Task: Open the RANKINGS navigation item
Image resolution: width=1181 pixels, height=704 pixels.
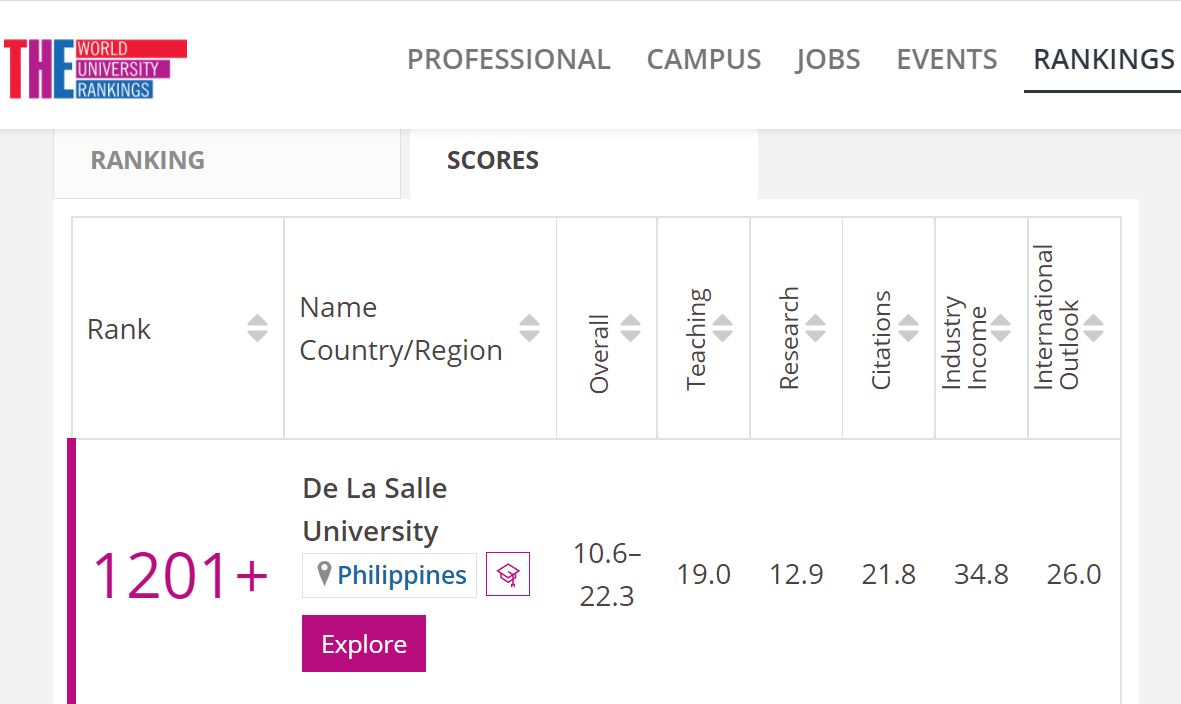Action: (x=1103, y=59)
